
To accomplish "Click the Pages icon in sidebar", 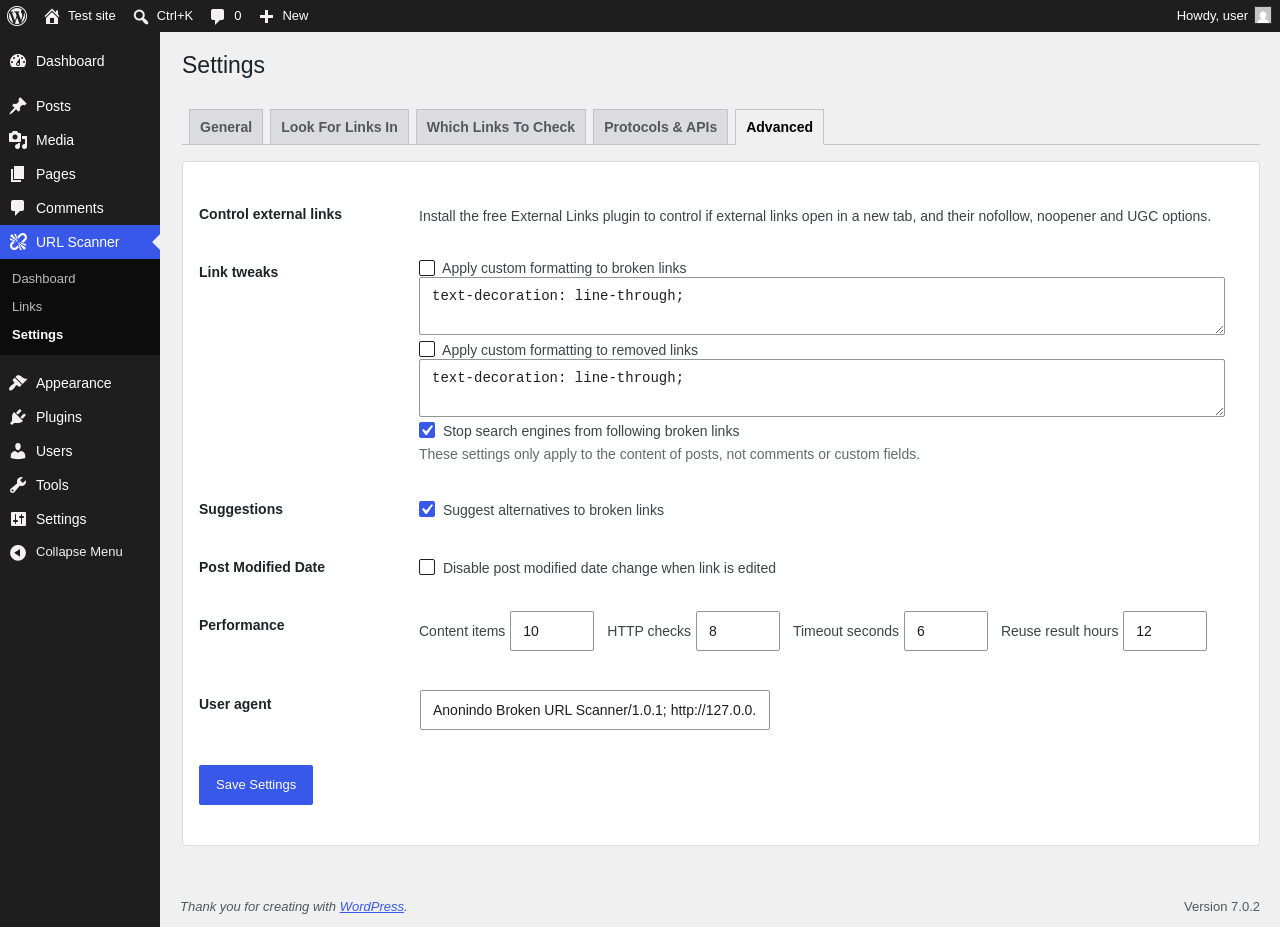I will [x=18, y=174].
